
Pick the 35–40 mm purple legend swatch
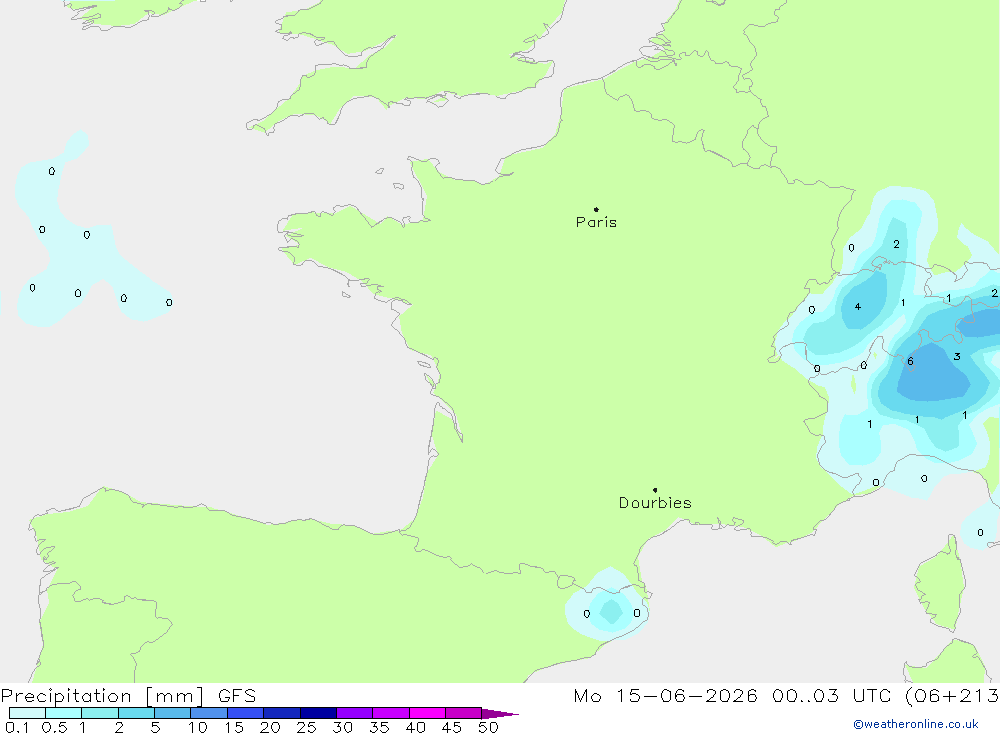pos(391,713)
